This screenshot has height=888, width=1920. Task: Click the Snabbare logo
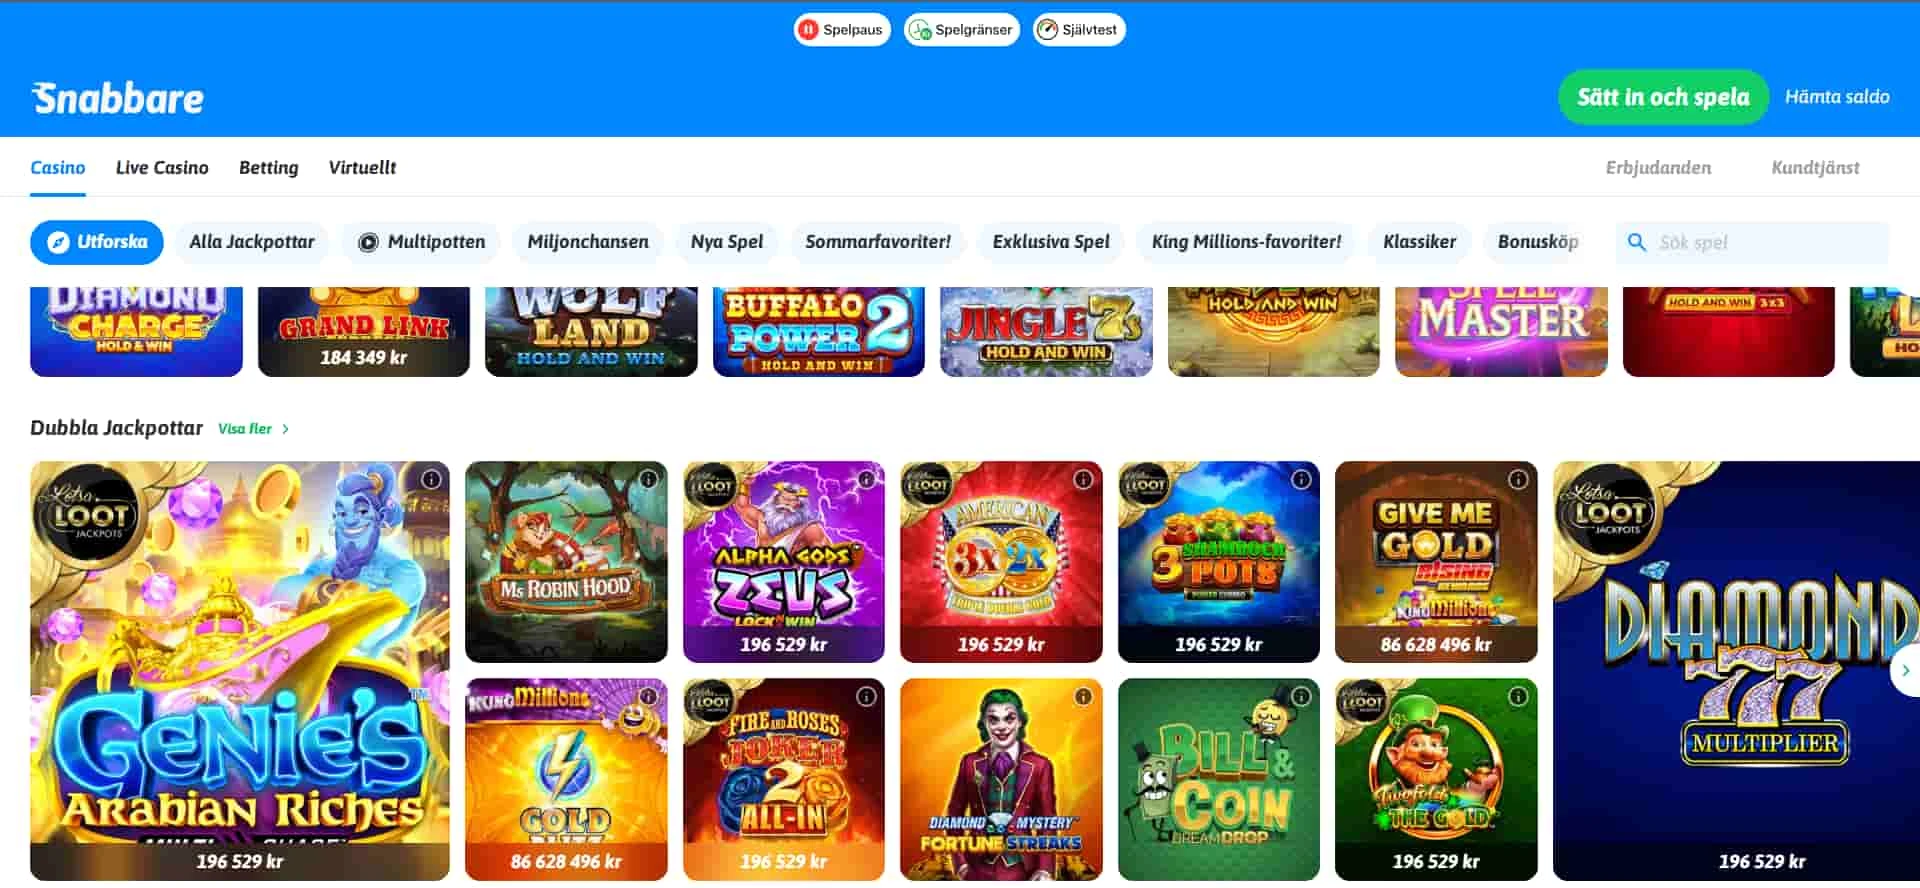tap(118, 98)
